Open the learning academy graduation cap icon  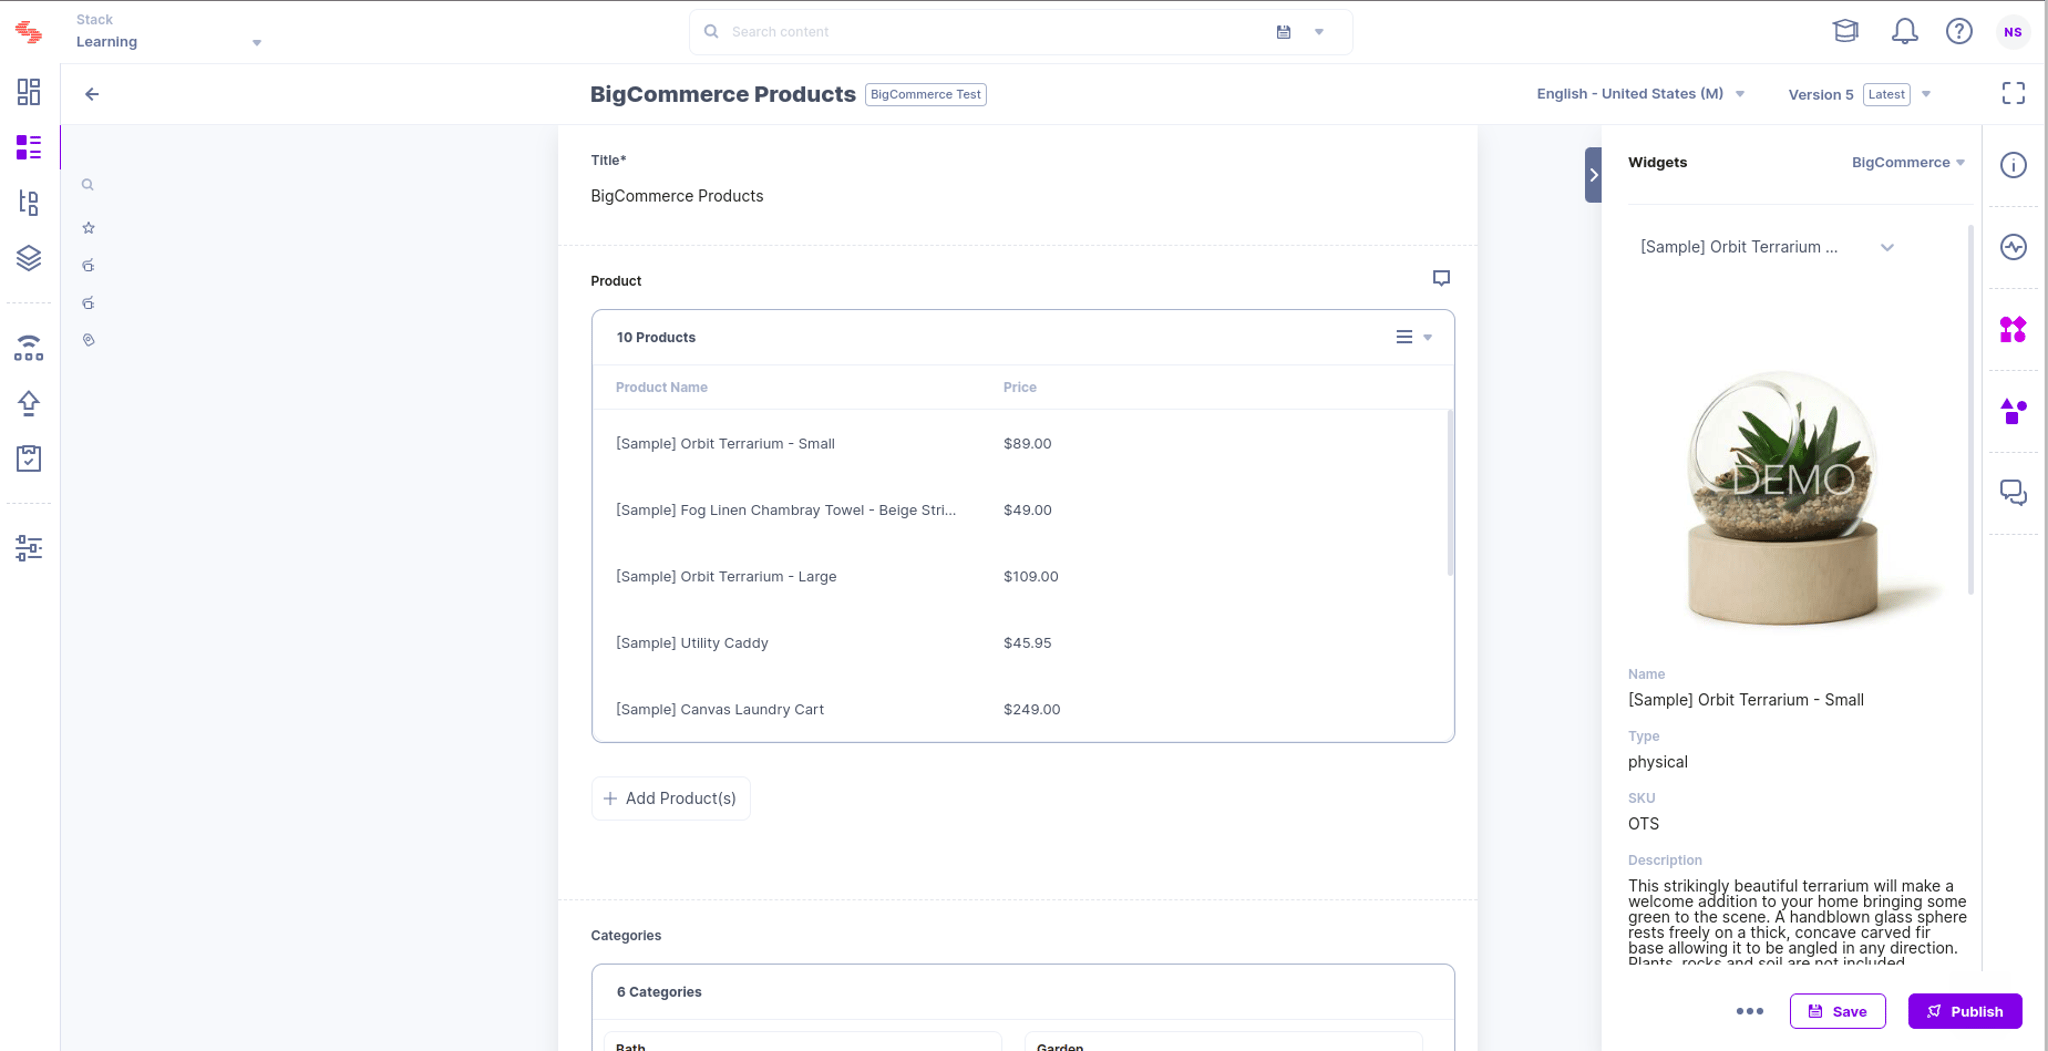[1846, 31]
